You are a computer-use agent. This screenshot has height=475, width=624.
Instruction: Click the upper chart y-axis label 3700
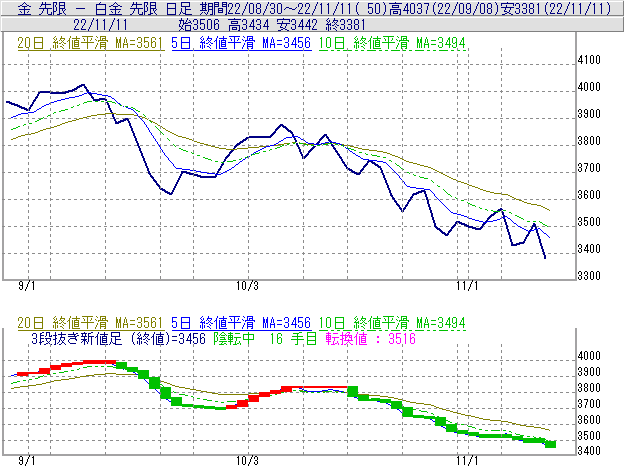coord(589,168)
